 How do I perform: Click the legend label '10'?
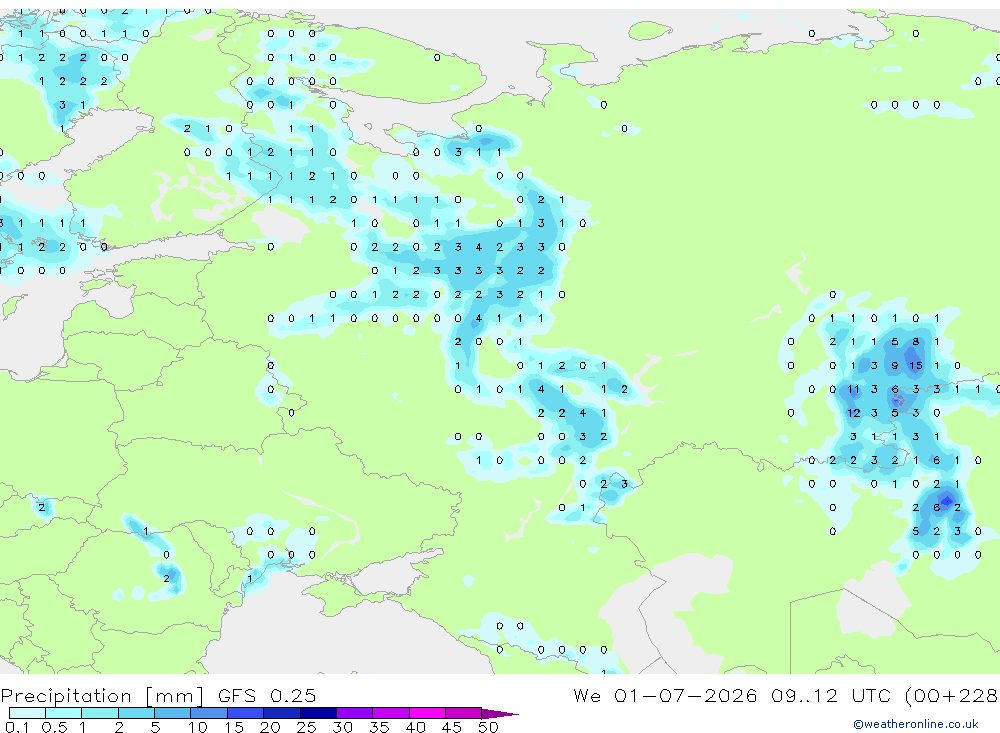(x=198, y=727)
